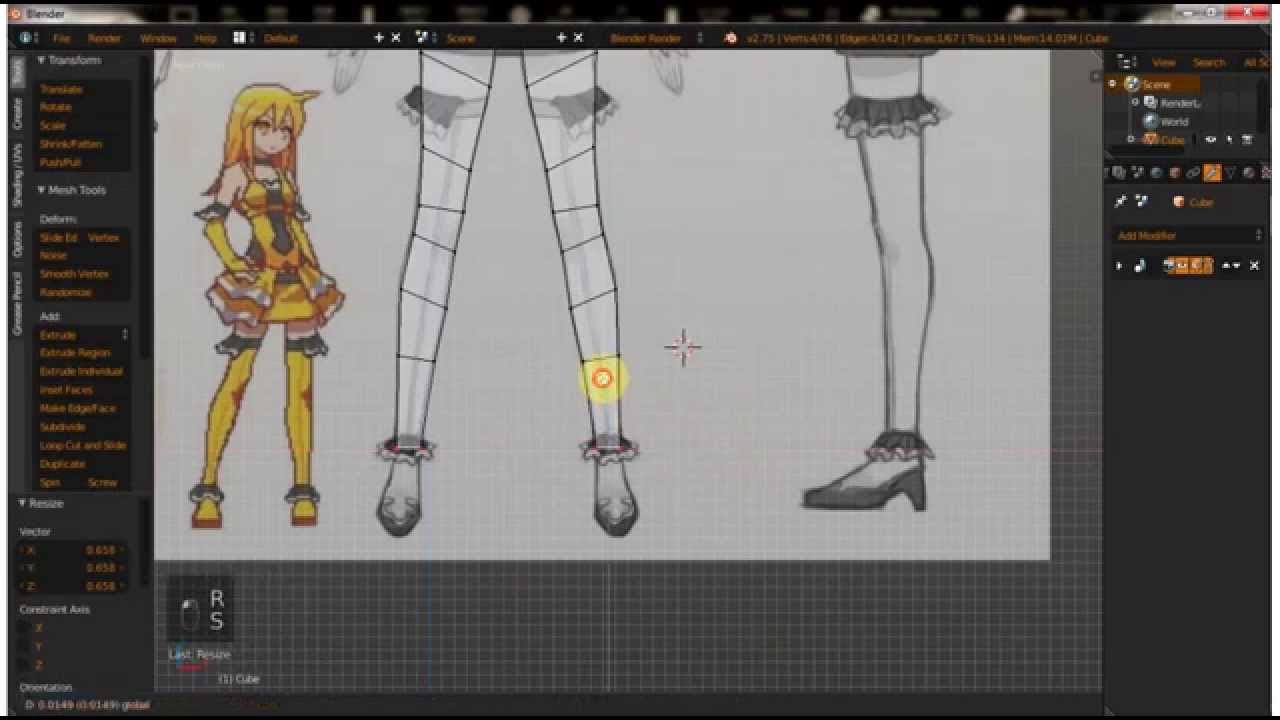The image size is (1280, 720).
Task: Open the Render menu
Action: click(x=104, y=38)
